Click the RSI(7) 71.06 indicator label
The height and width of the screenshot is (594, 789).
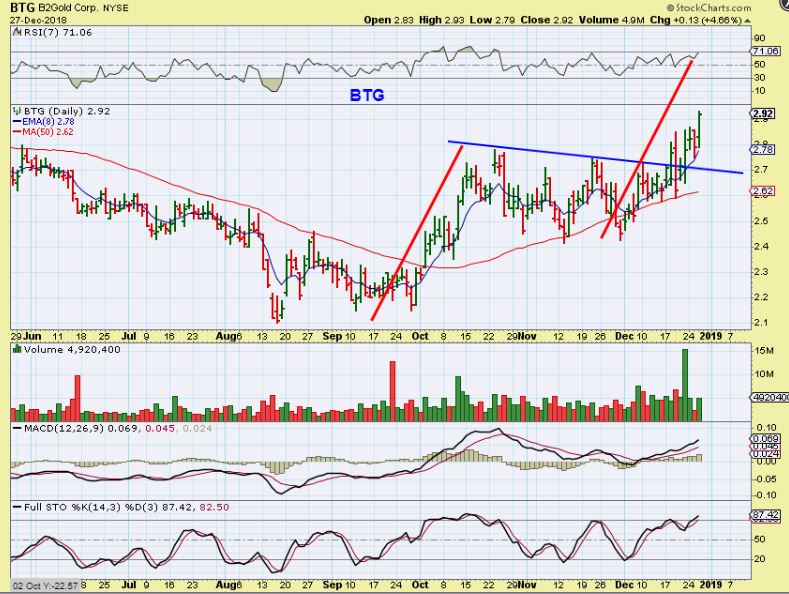coord(58,32)
